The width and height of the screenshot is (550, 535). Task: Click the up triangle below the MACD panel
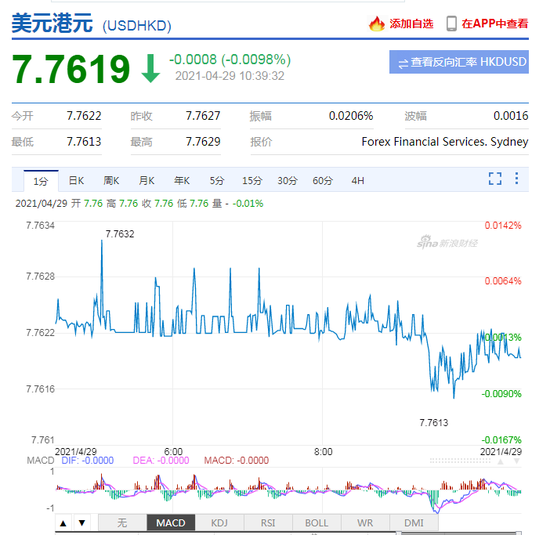(x=63, y=523)
